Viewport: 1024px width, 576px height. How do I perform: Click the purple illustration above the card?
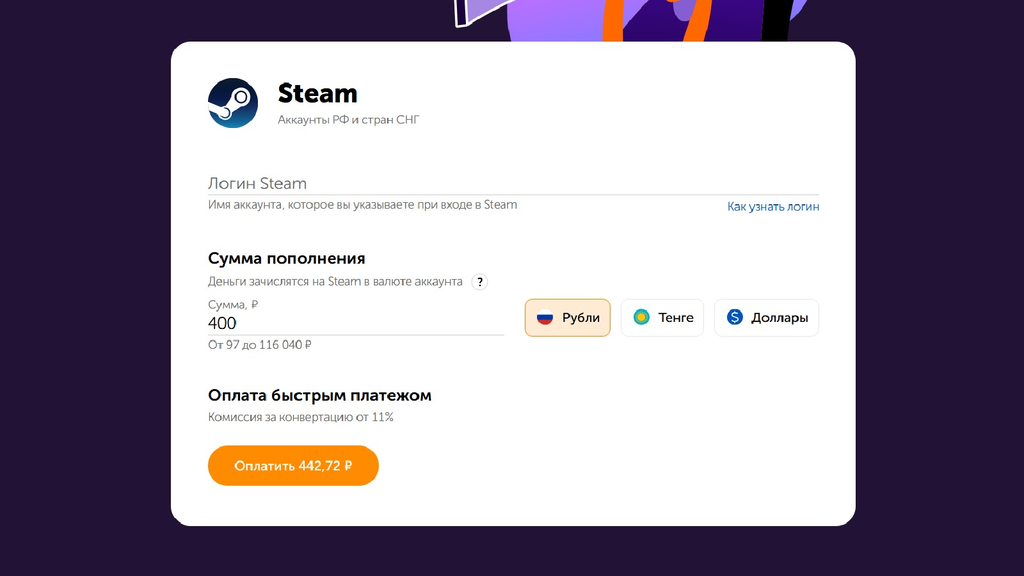pos(631,20)
